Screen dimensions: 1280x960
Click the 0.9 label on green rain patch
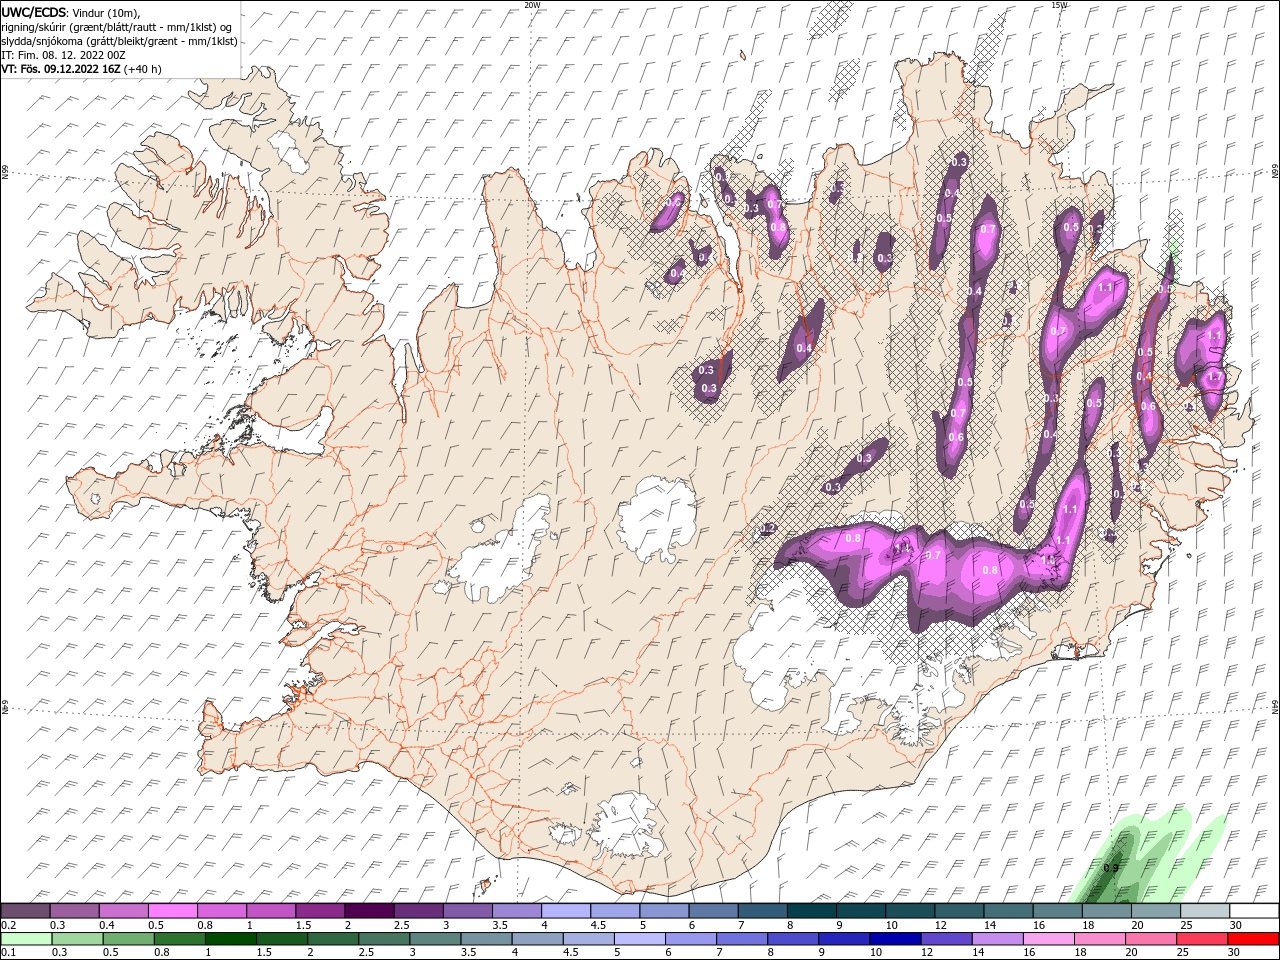pos(1110,868)
